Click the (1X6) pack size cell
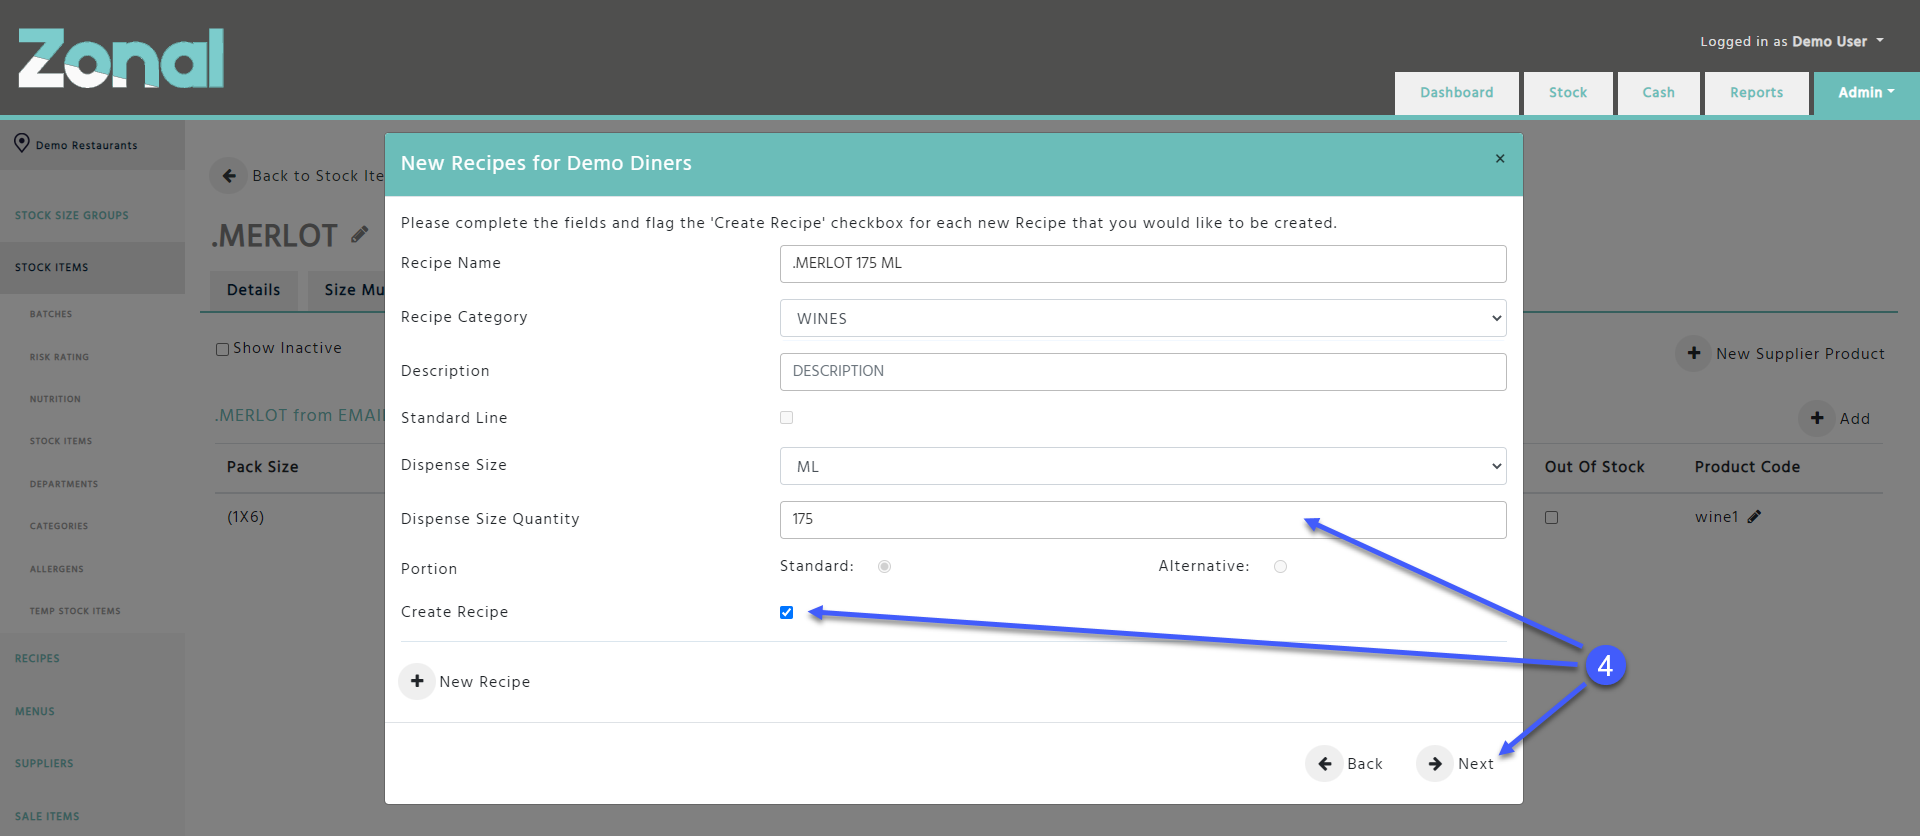Screen dimensions: 1920x836 pyautogui.click(x=246, y=517)
